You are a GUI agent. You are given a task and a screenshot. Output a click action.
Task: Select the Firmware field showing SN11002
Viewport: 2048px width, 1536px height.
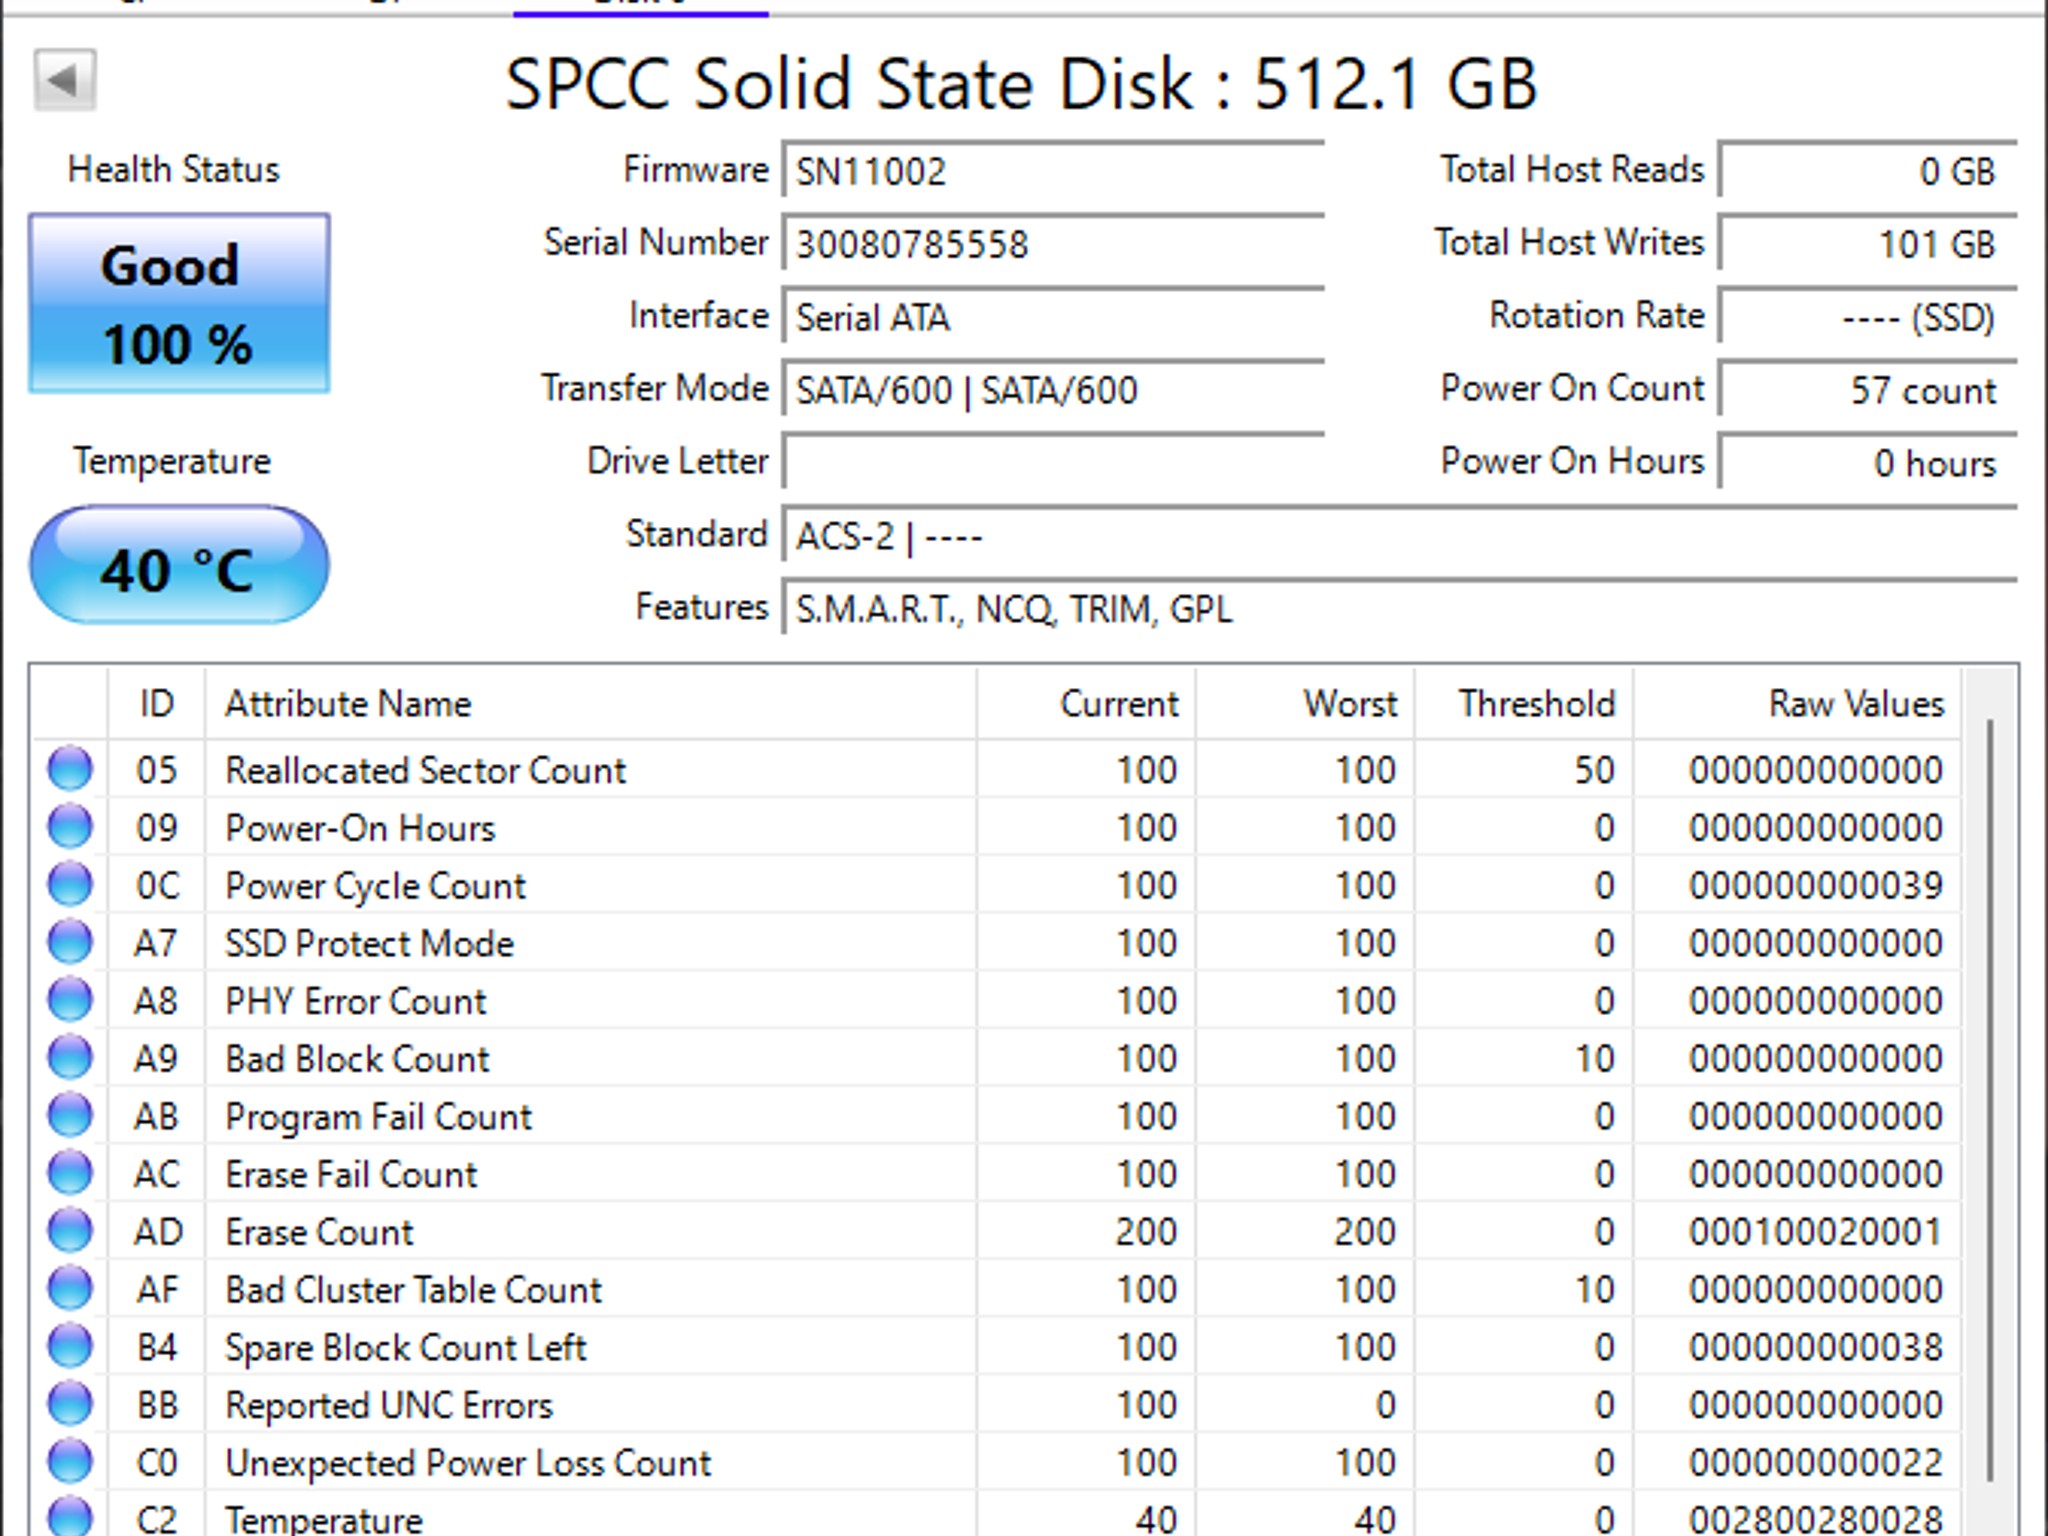(1053, 171)
